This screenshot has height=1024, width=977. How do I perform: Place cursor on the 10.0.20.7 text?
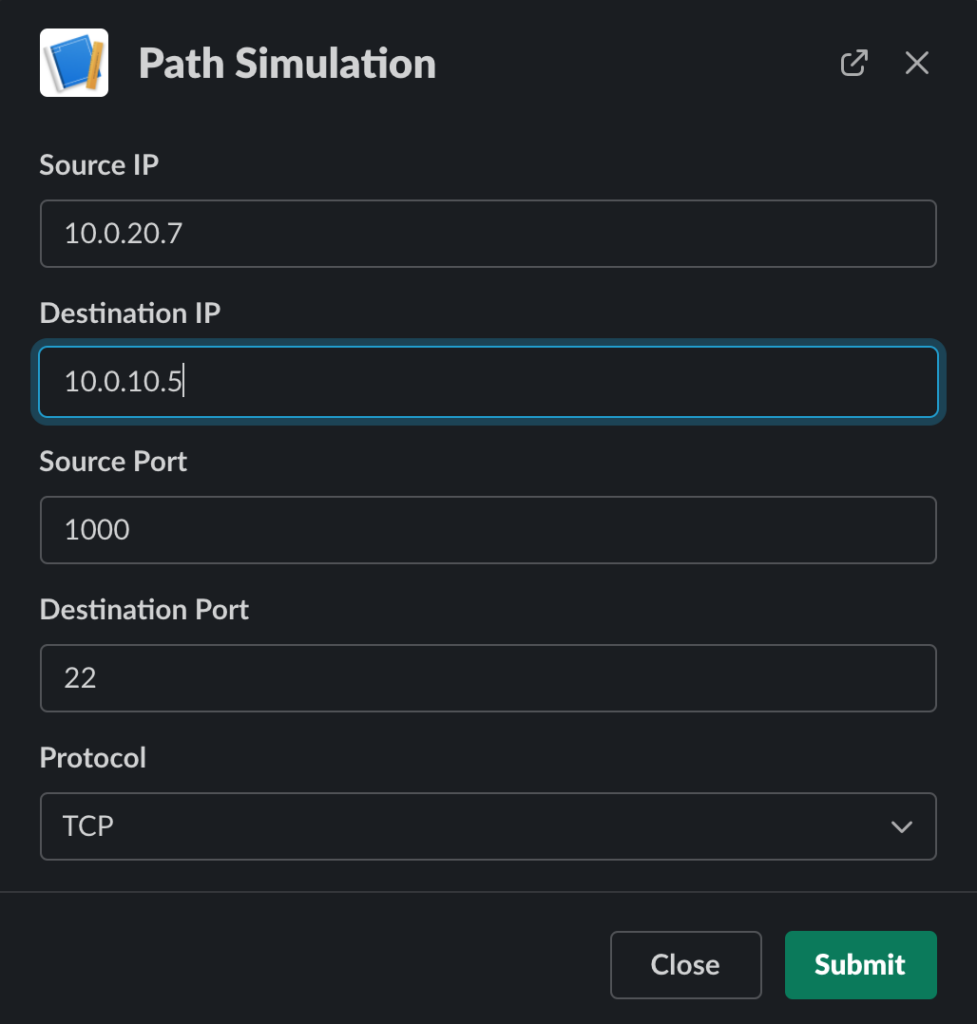[x=123, y=234]
